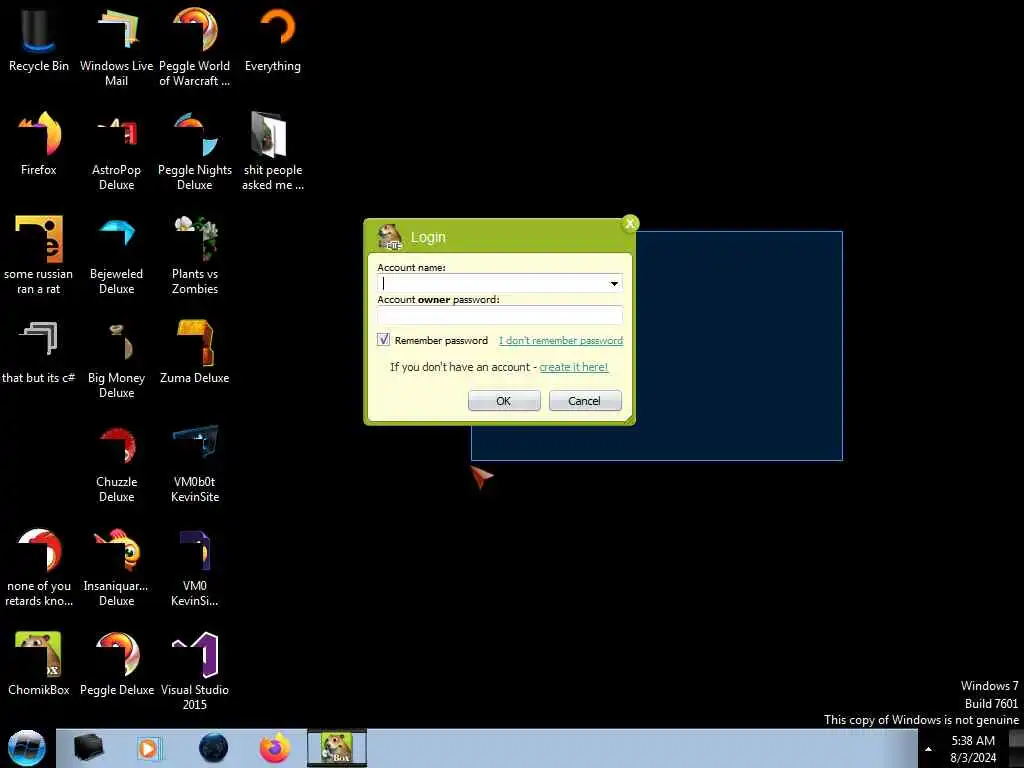Show hidden system tray icons

click(x=928, y=749)
